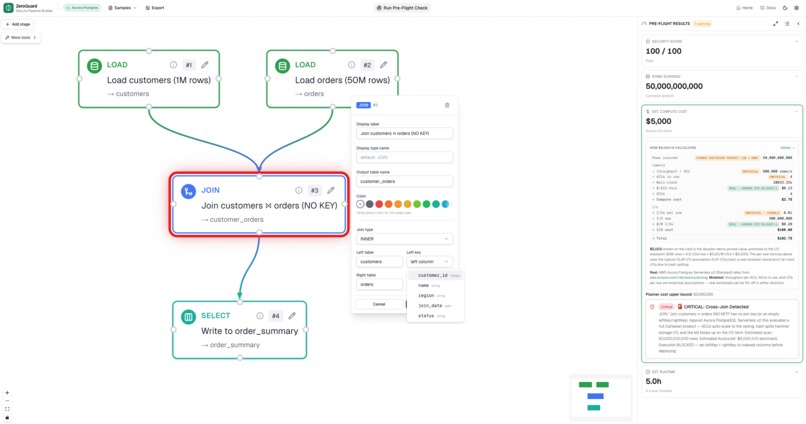806x424 pixels.
Task: Click the ZeroGuard shield logo
Action: click(8, 8)
